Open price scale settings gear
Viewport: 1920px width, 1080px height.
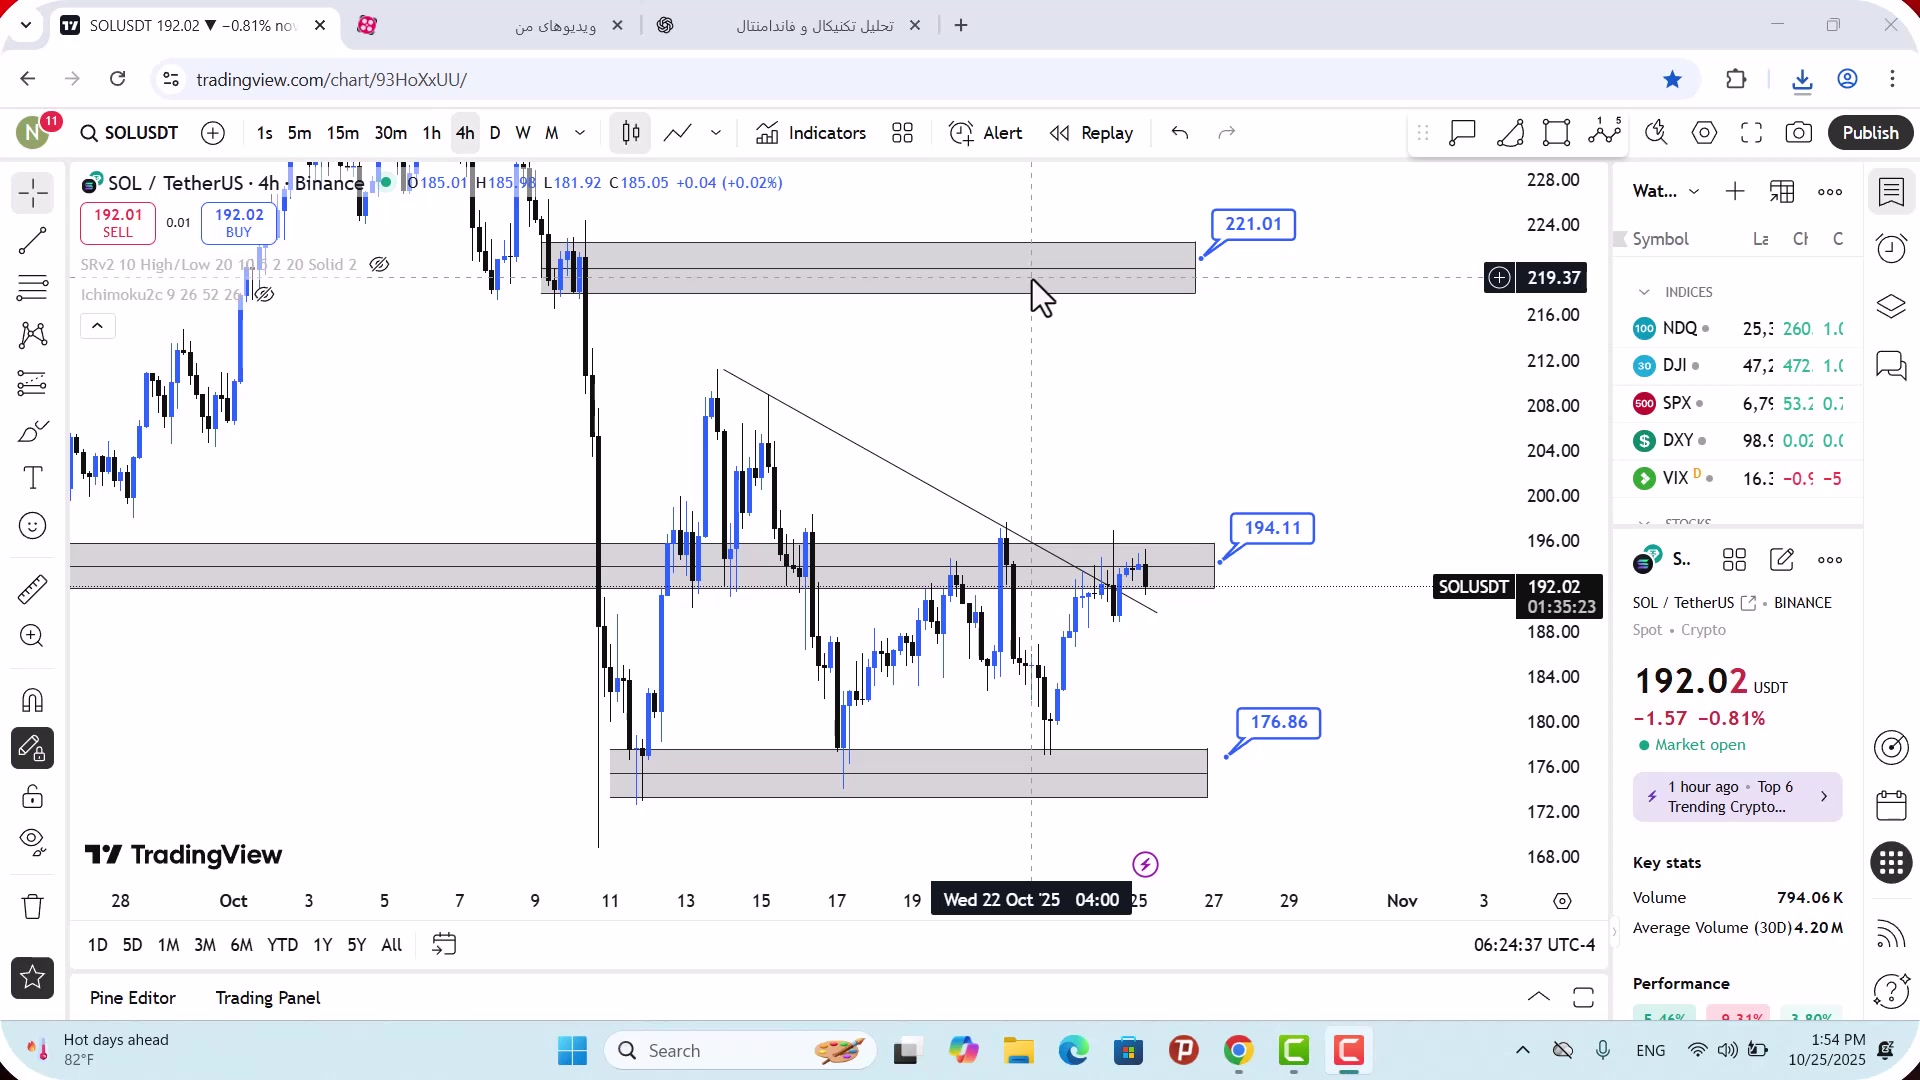[x=1562, y=901]
